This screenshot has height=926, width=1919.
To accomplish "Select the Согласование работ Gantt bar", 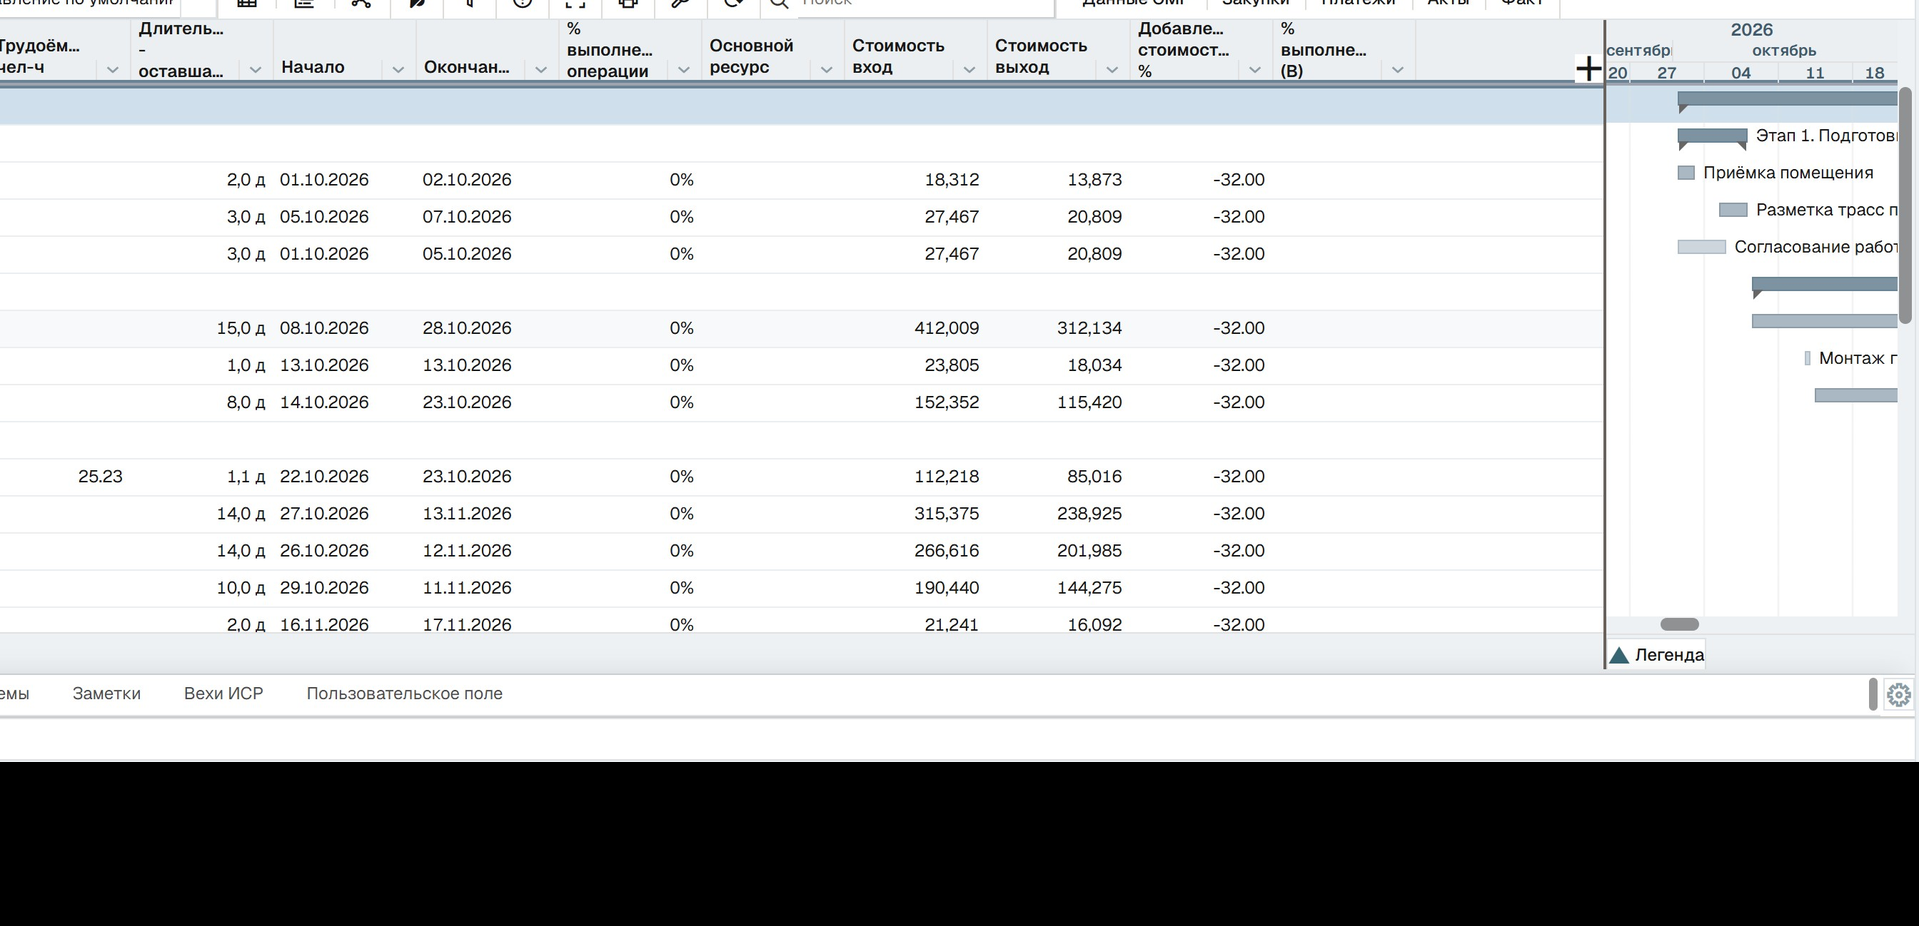I will point(1702,247).
